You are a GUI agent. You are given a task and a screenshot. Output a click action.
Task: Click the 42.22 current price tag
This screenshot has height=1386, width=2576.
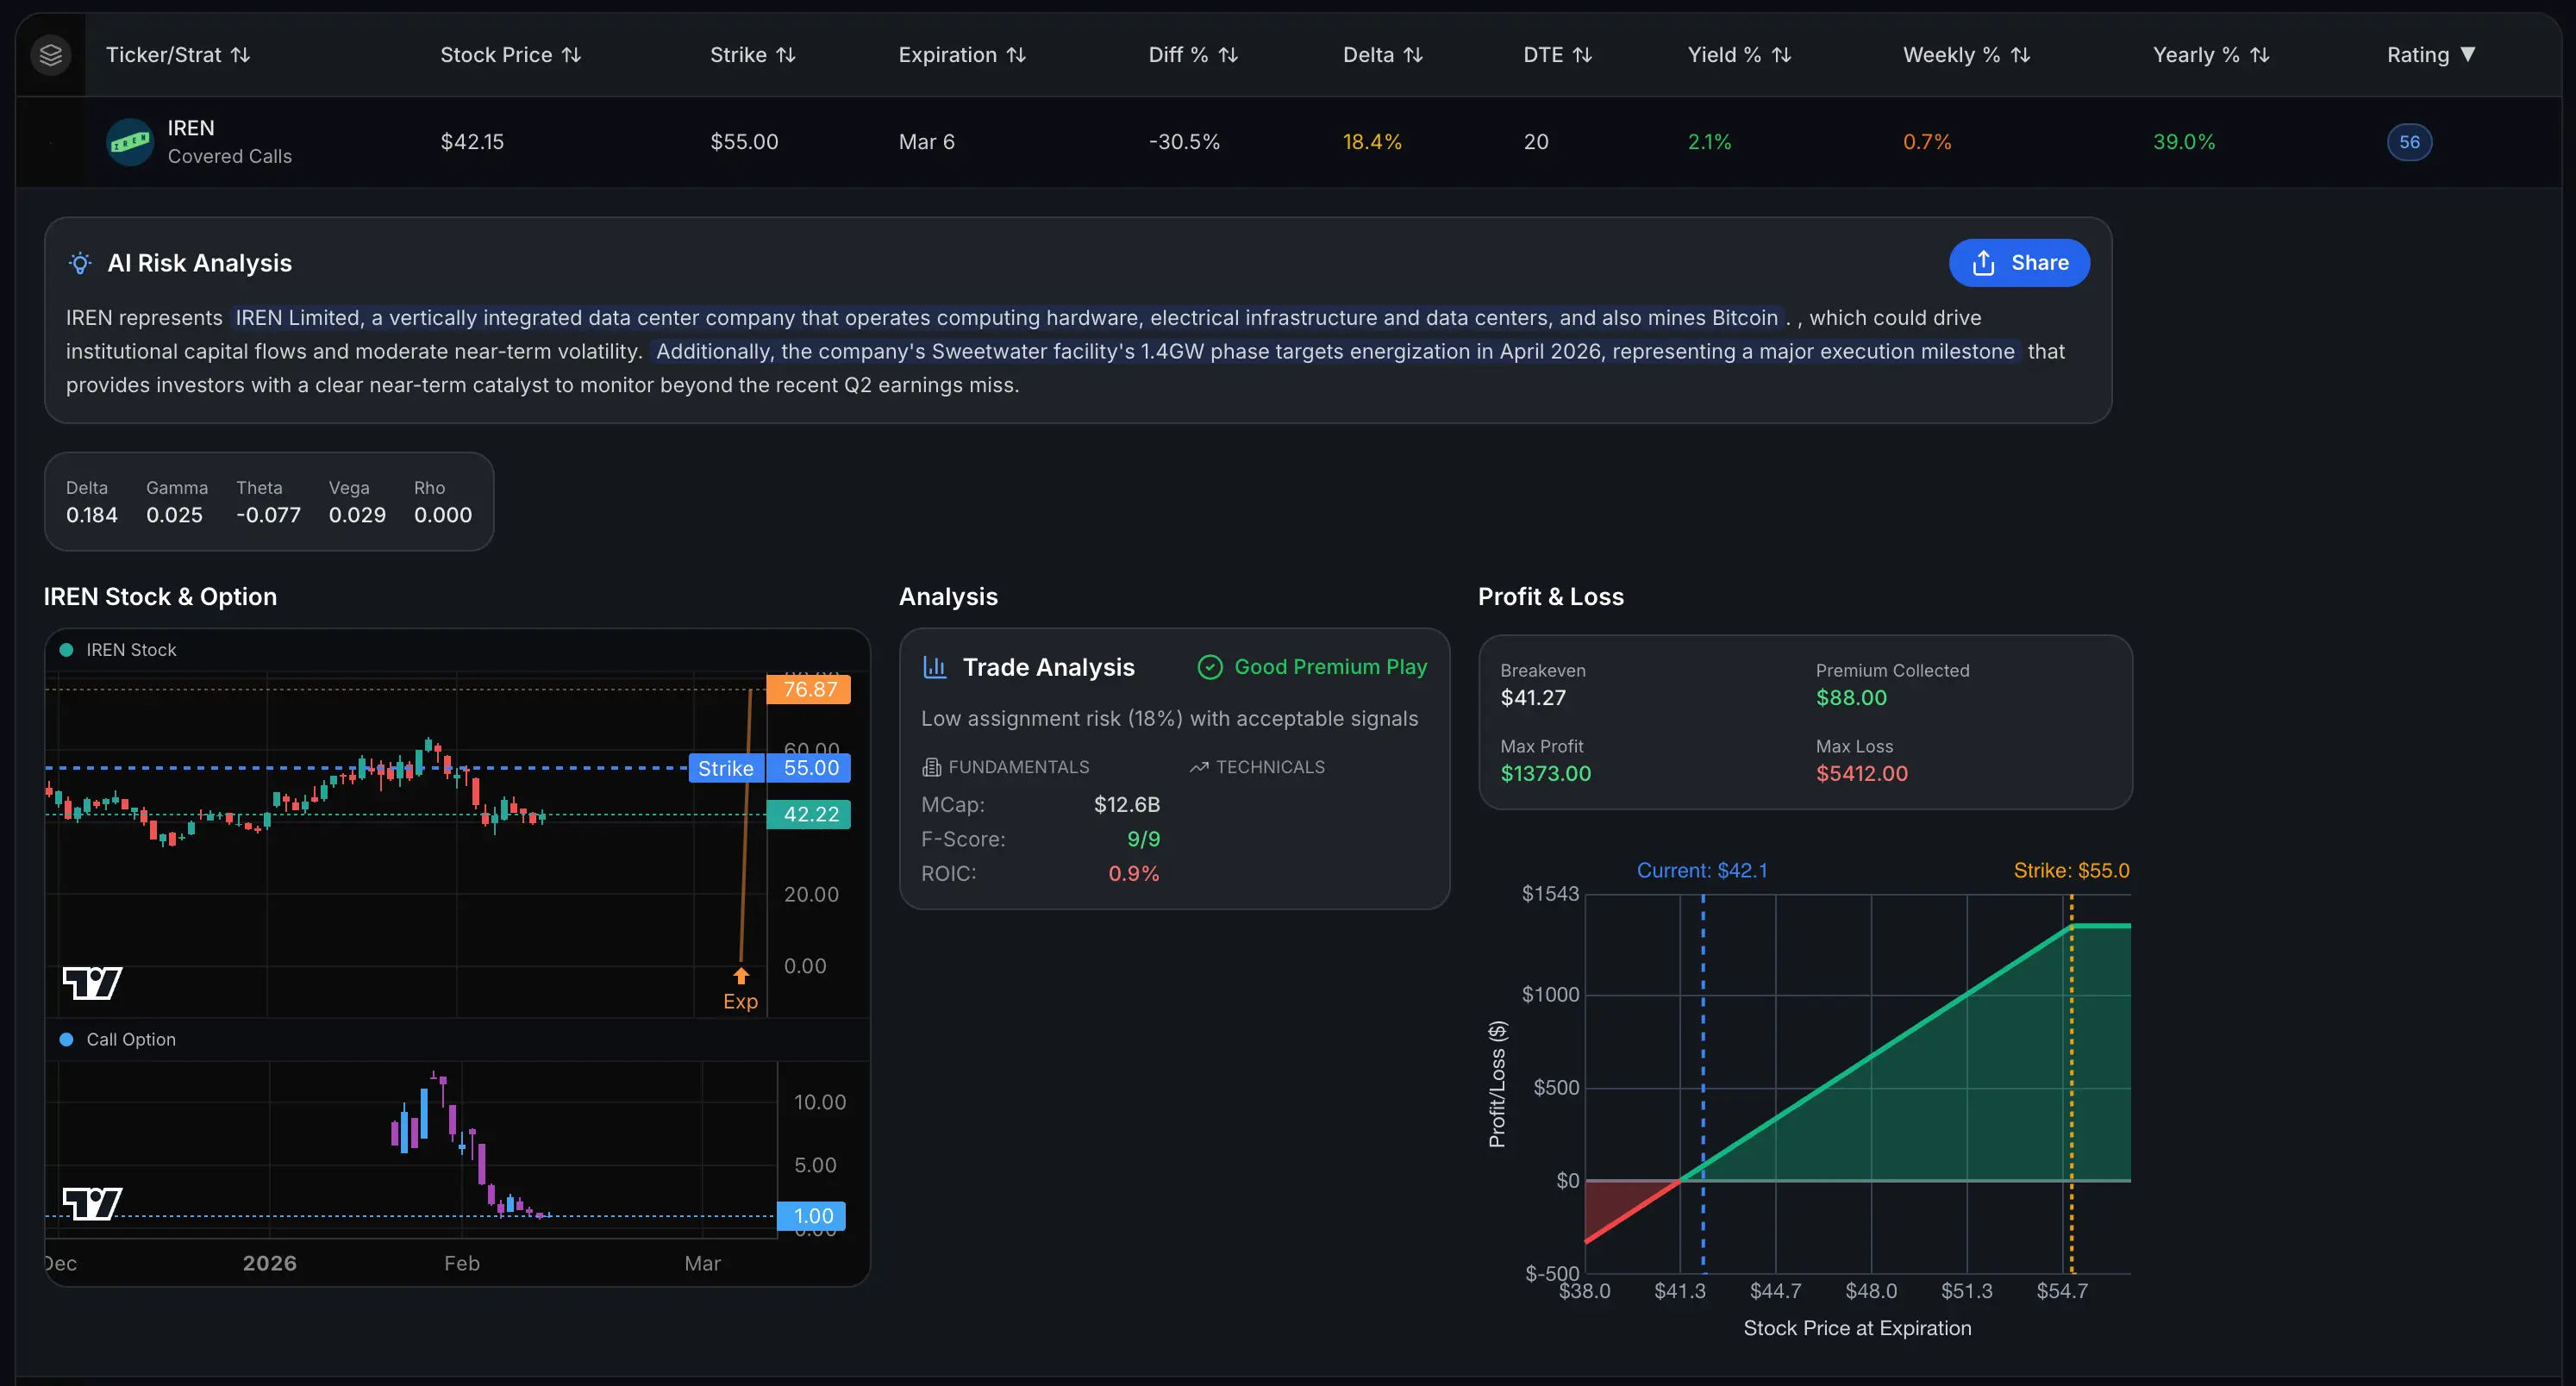tap(809, 814)
